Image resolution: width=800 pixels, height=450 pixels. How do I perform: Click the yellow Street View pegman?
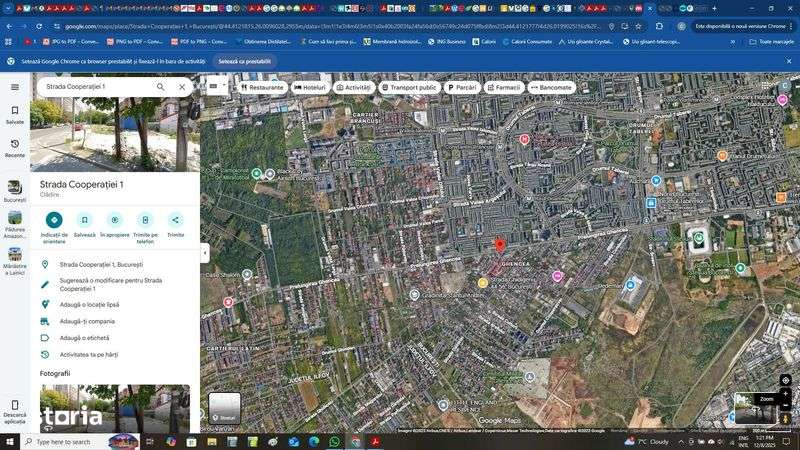pyautogui.click(x=786, y=418)
